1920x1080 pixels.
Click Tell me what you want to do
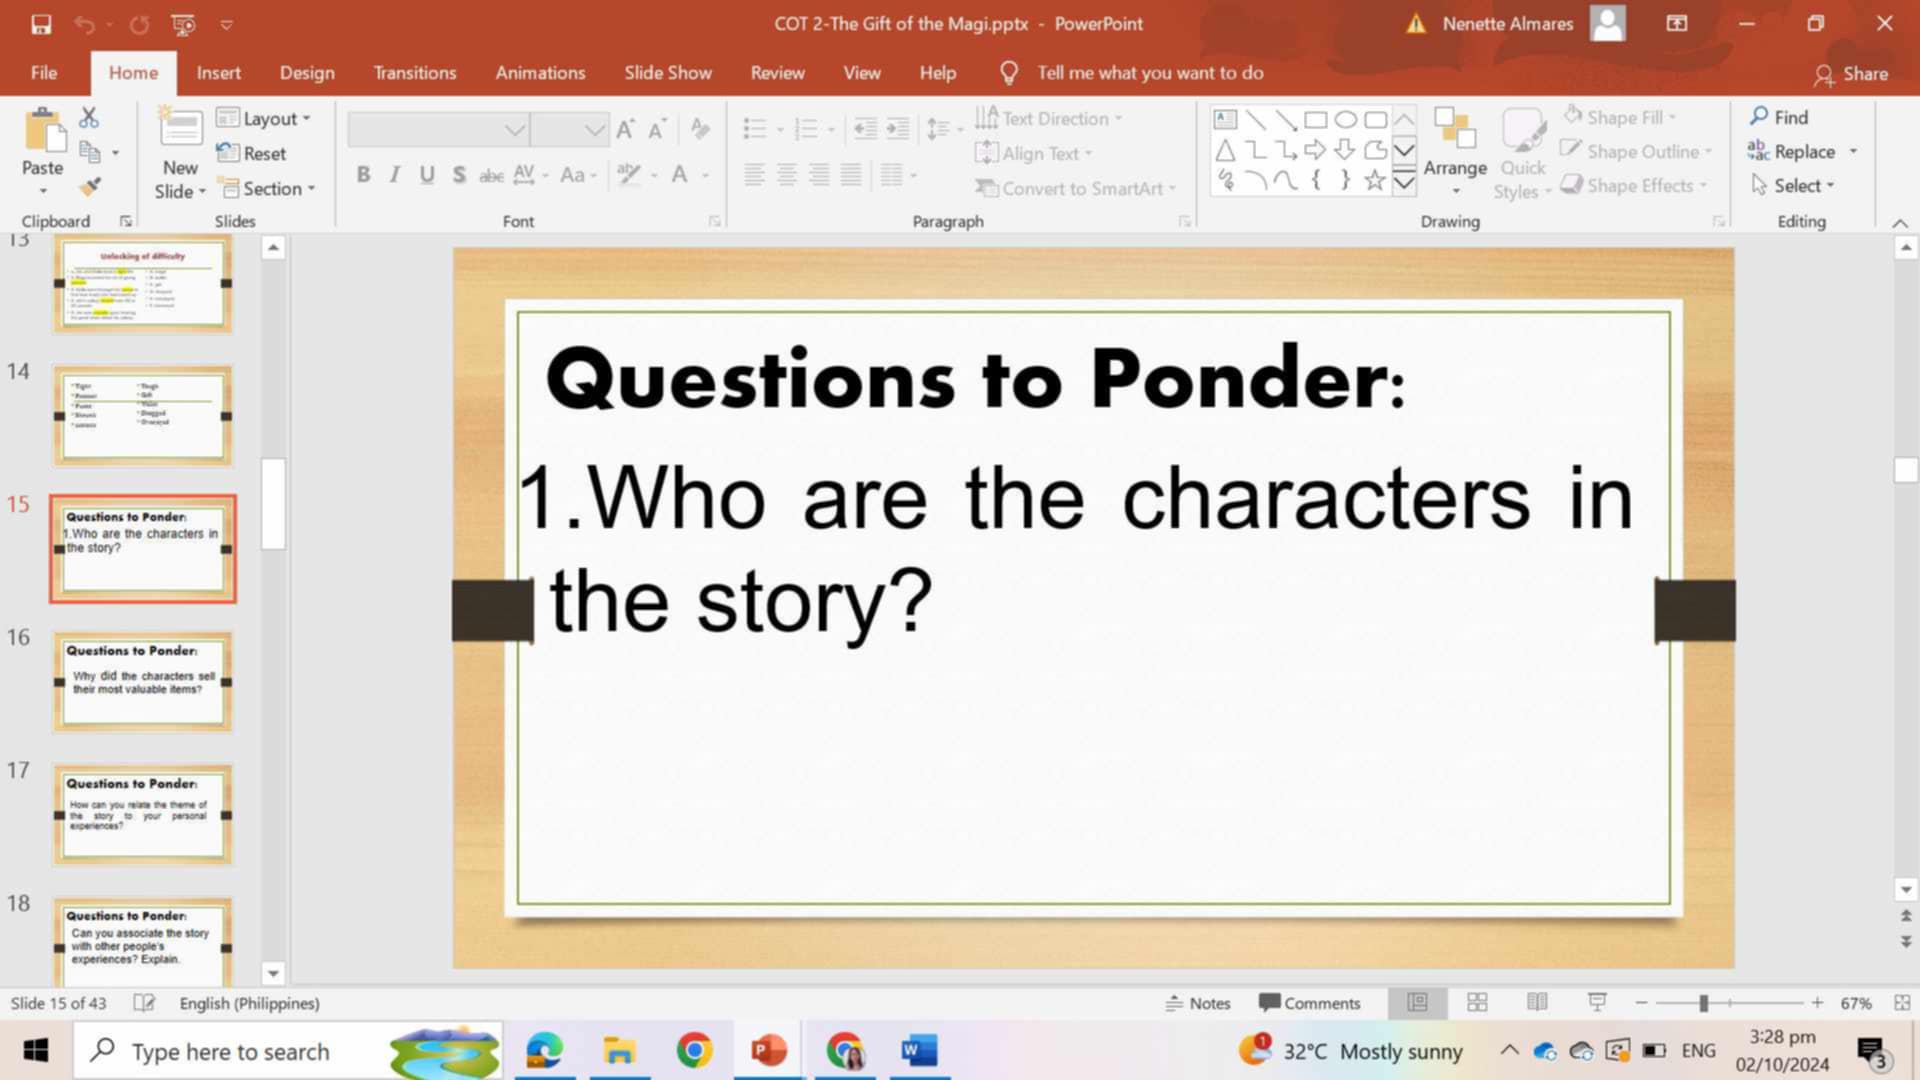coord(1149,73)
